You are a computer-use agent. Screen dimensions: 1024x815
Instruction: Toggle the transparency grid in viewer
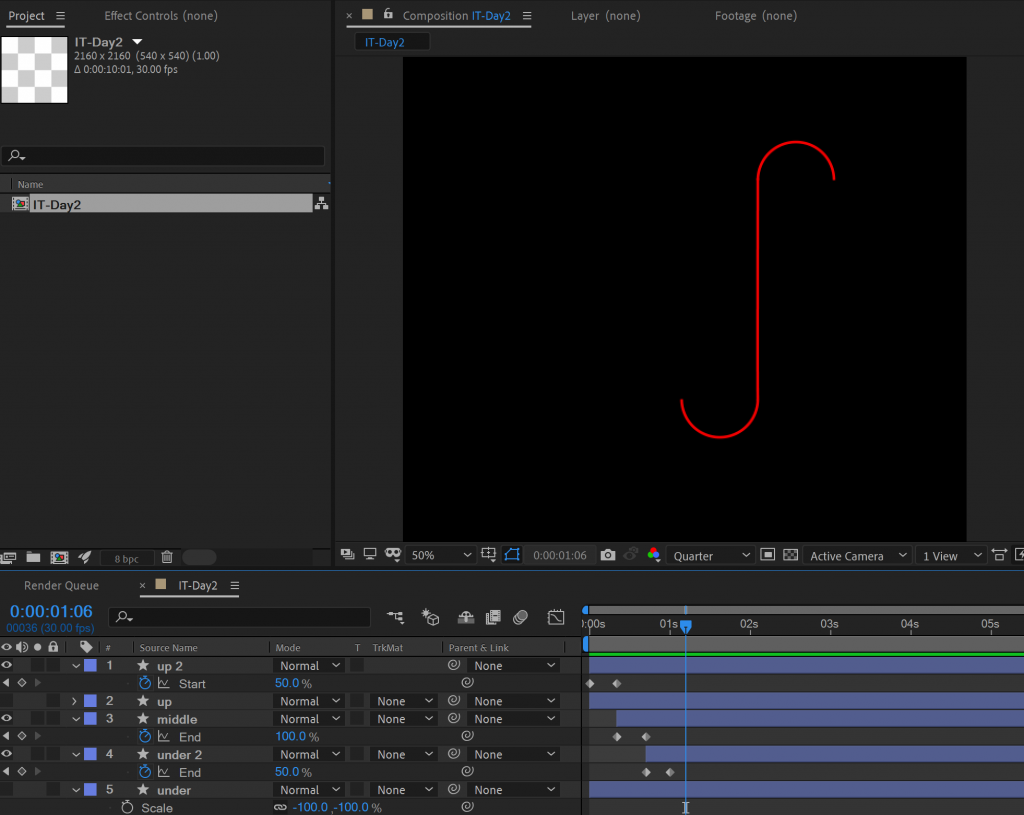(x=790, y=555)
